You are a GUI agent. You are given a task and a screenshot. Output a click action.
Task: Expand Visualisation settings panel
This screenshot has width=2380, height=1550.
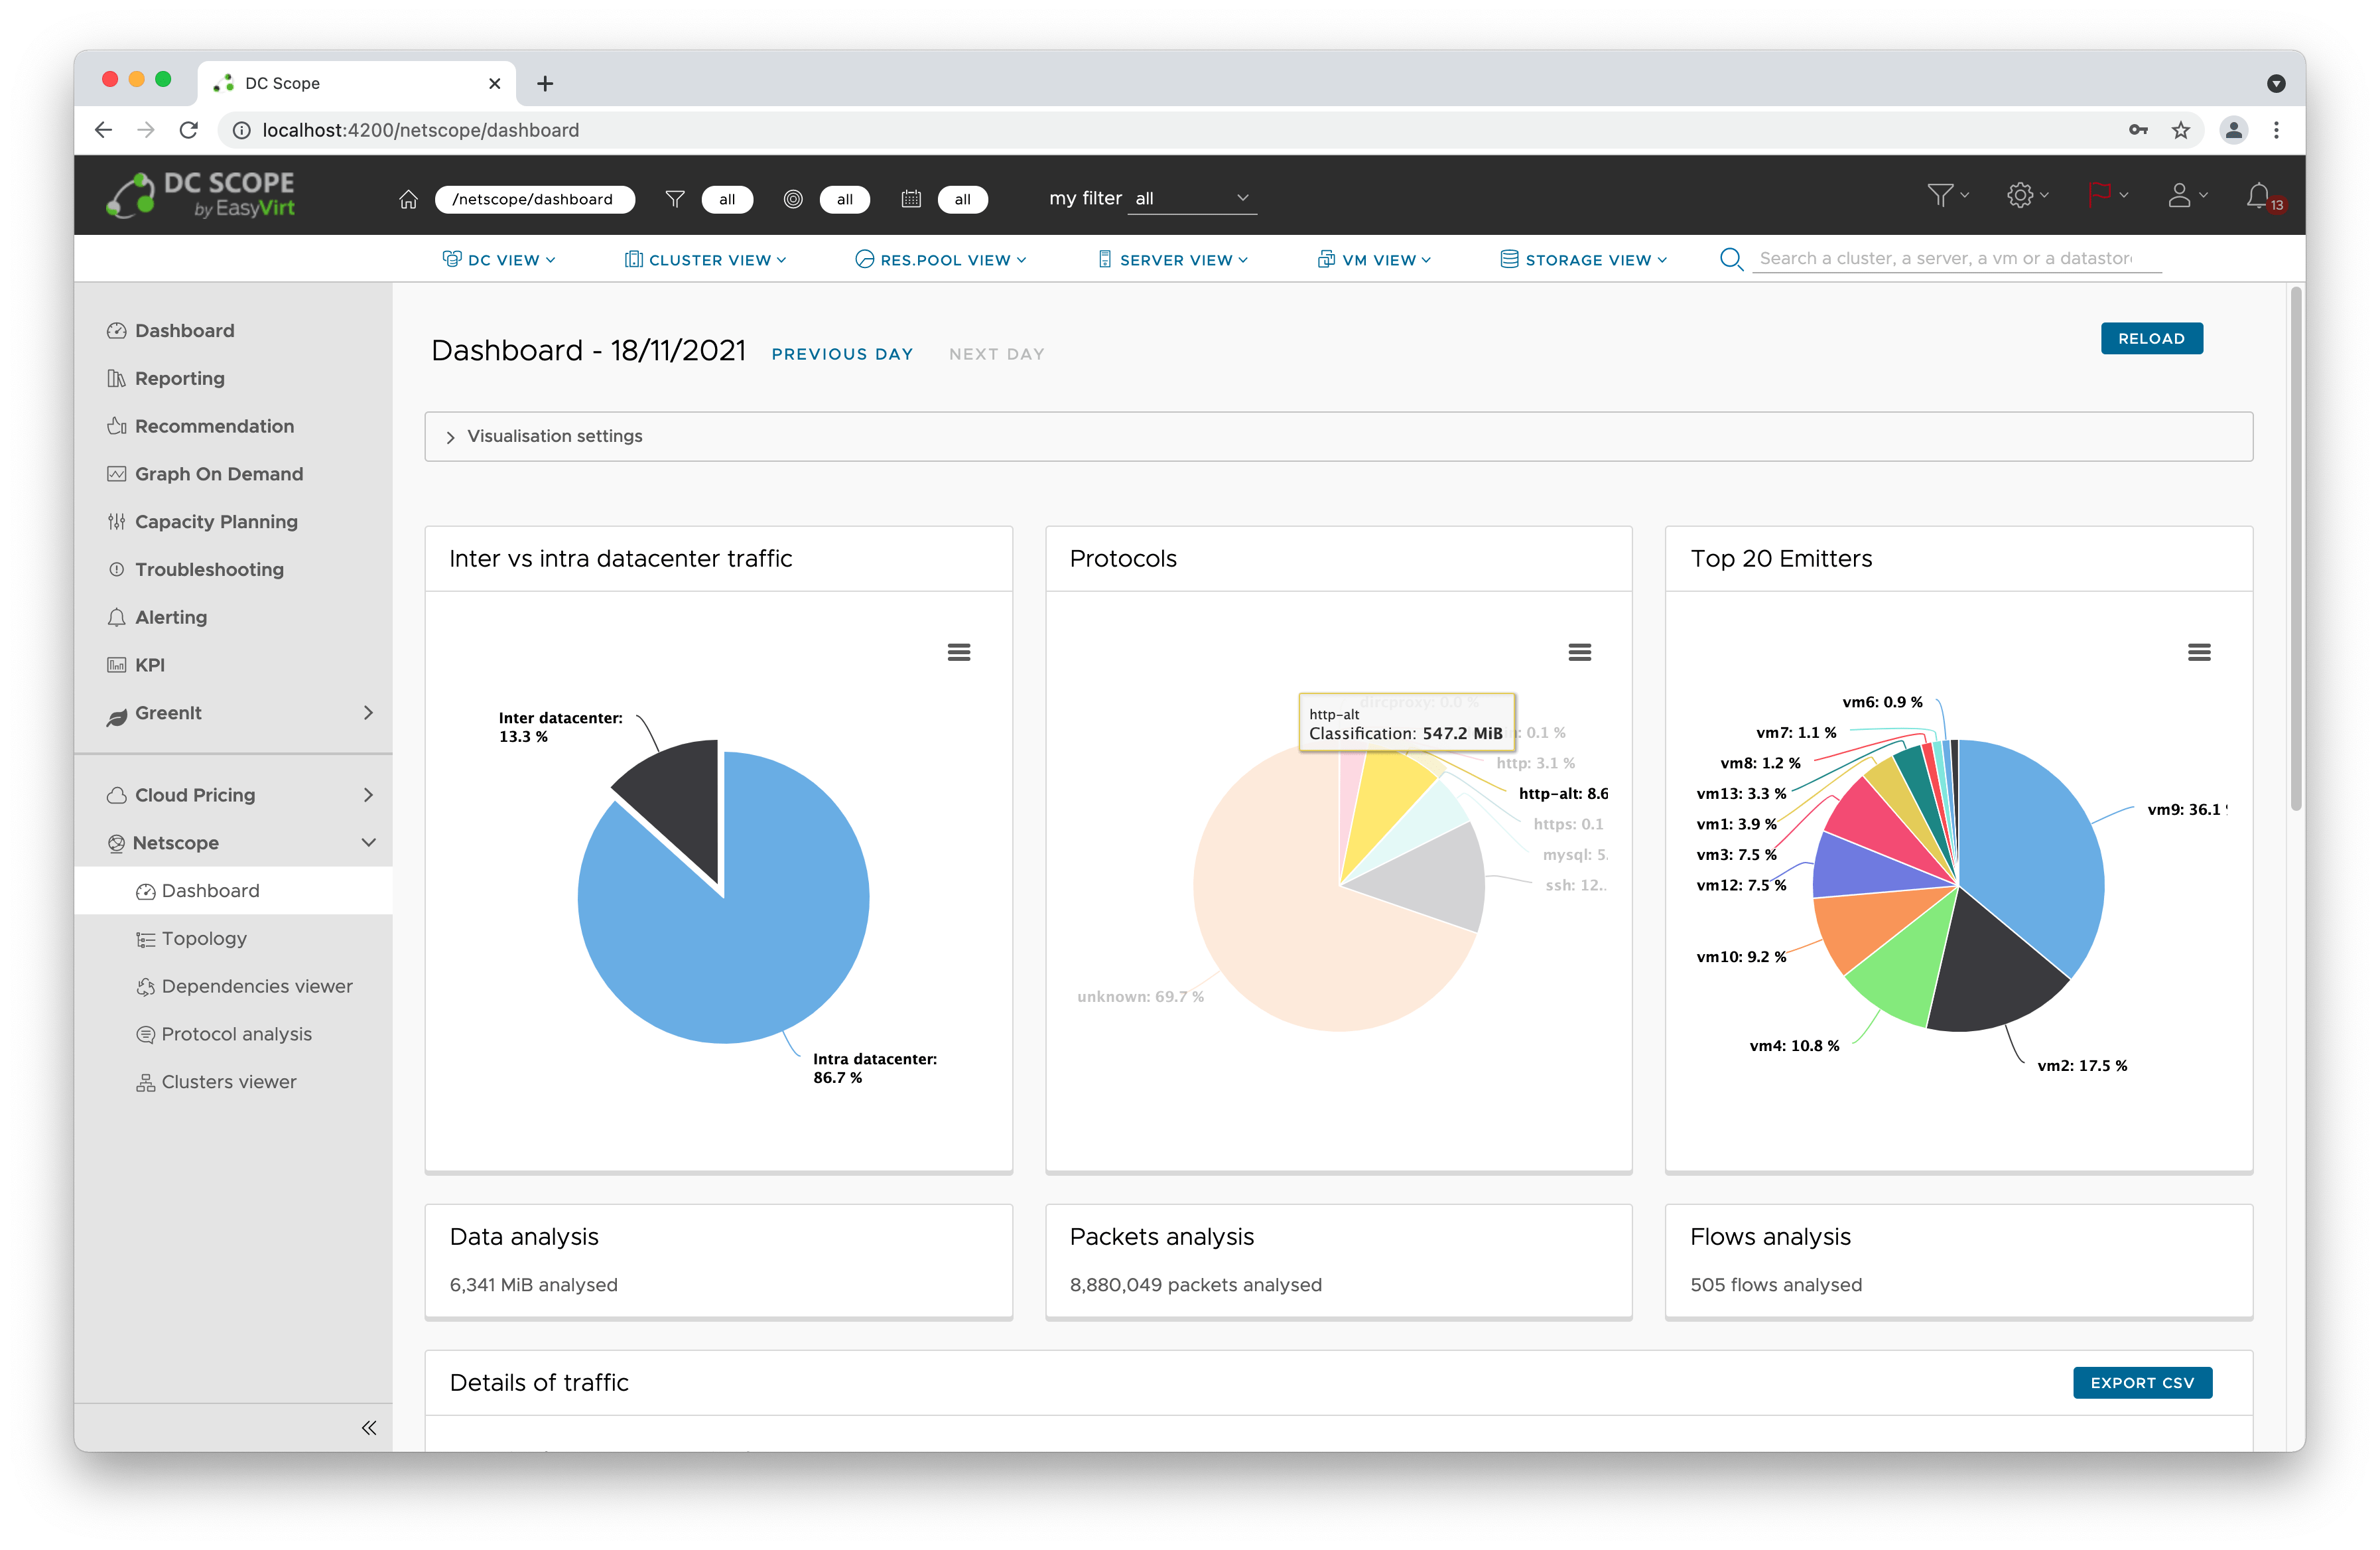[1338, 436]
